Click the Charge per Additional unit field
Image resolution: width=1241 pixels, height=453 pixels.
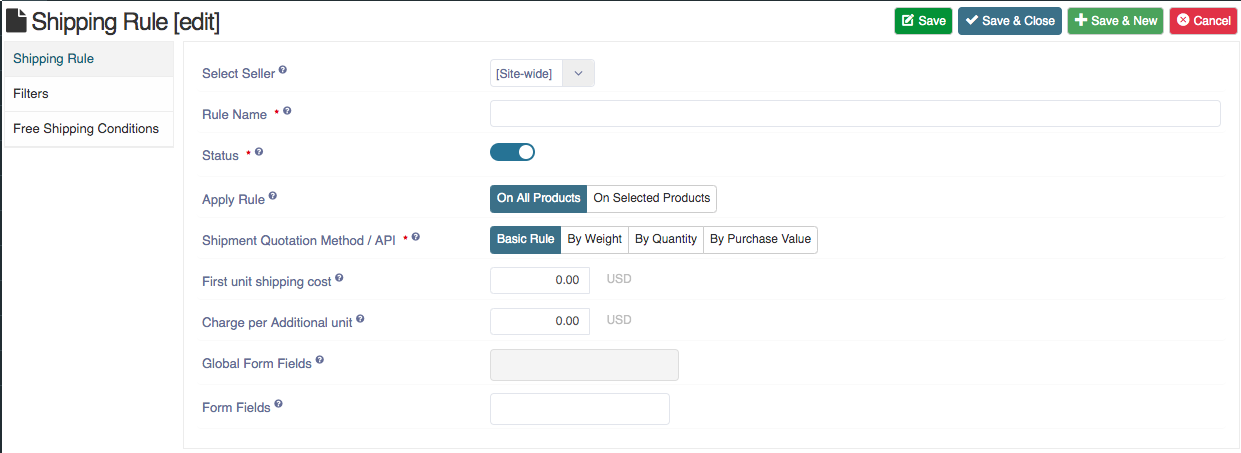coord(540,321)
